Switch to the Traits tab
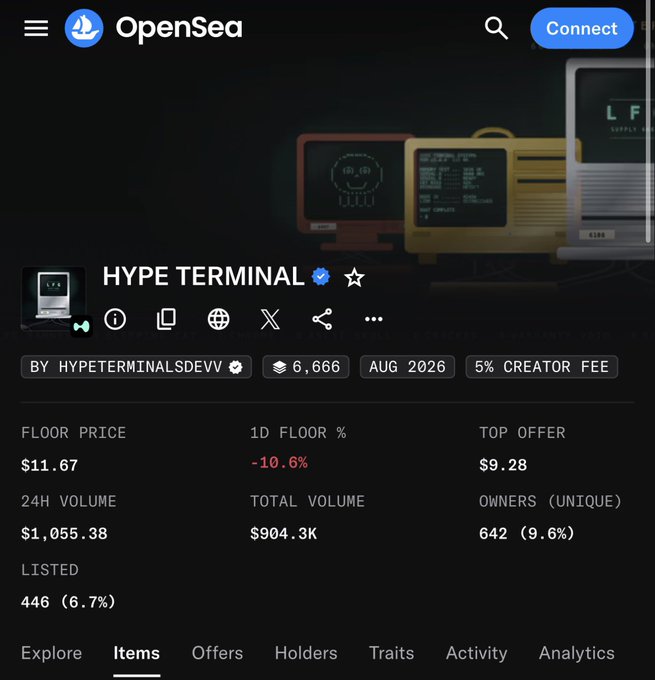655x680 pixels. 392,653
